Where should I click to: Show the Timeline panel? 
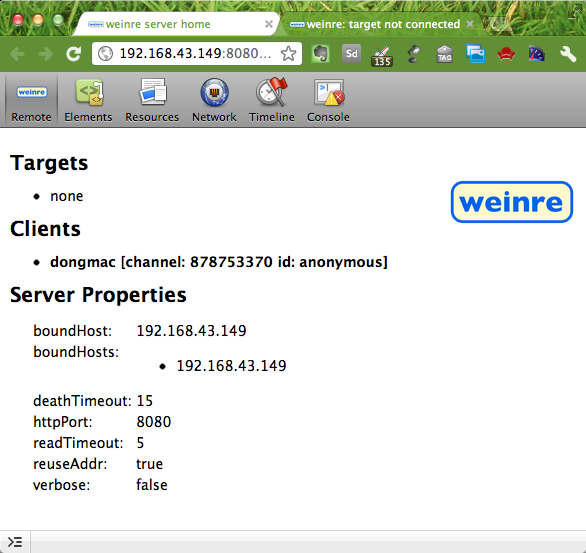point(272,100)
